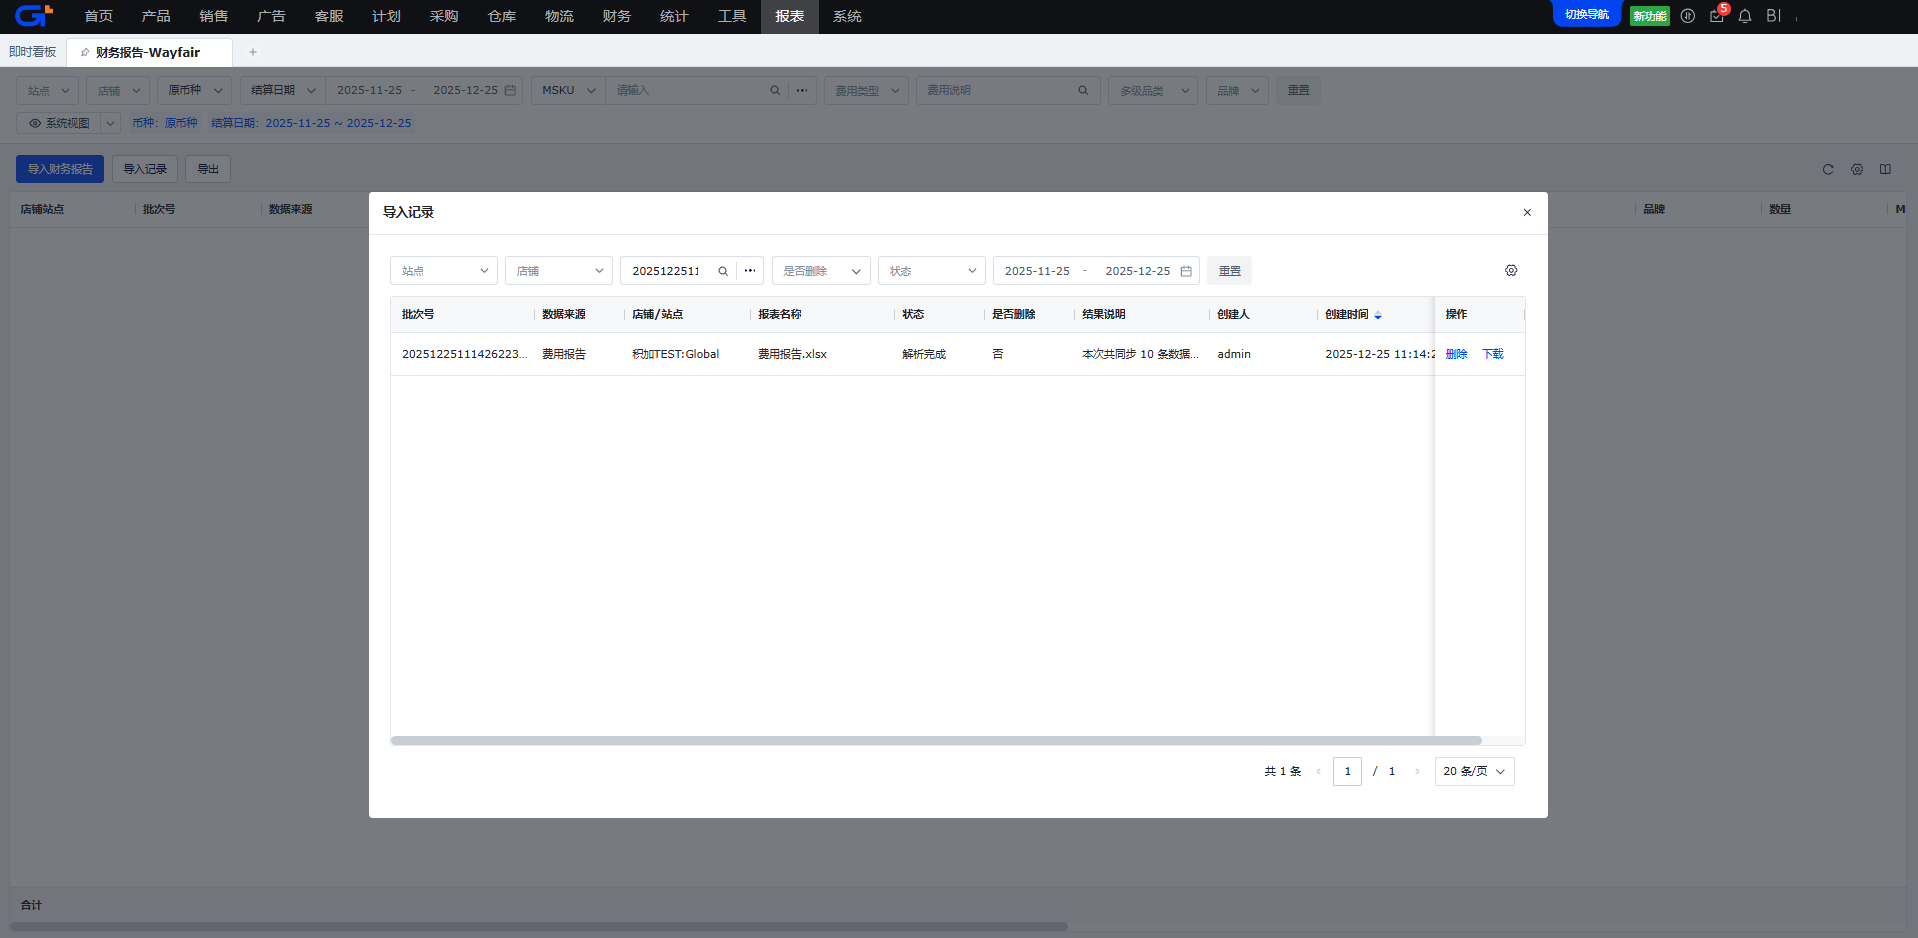Expand the 系统视图 arrow dropdown
Image resolution: width=1918 pixels, height=938 pixels.
pyautogui.click(x=111, y=123)
